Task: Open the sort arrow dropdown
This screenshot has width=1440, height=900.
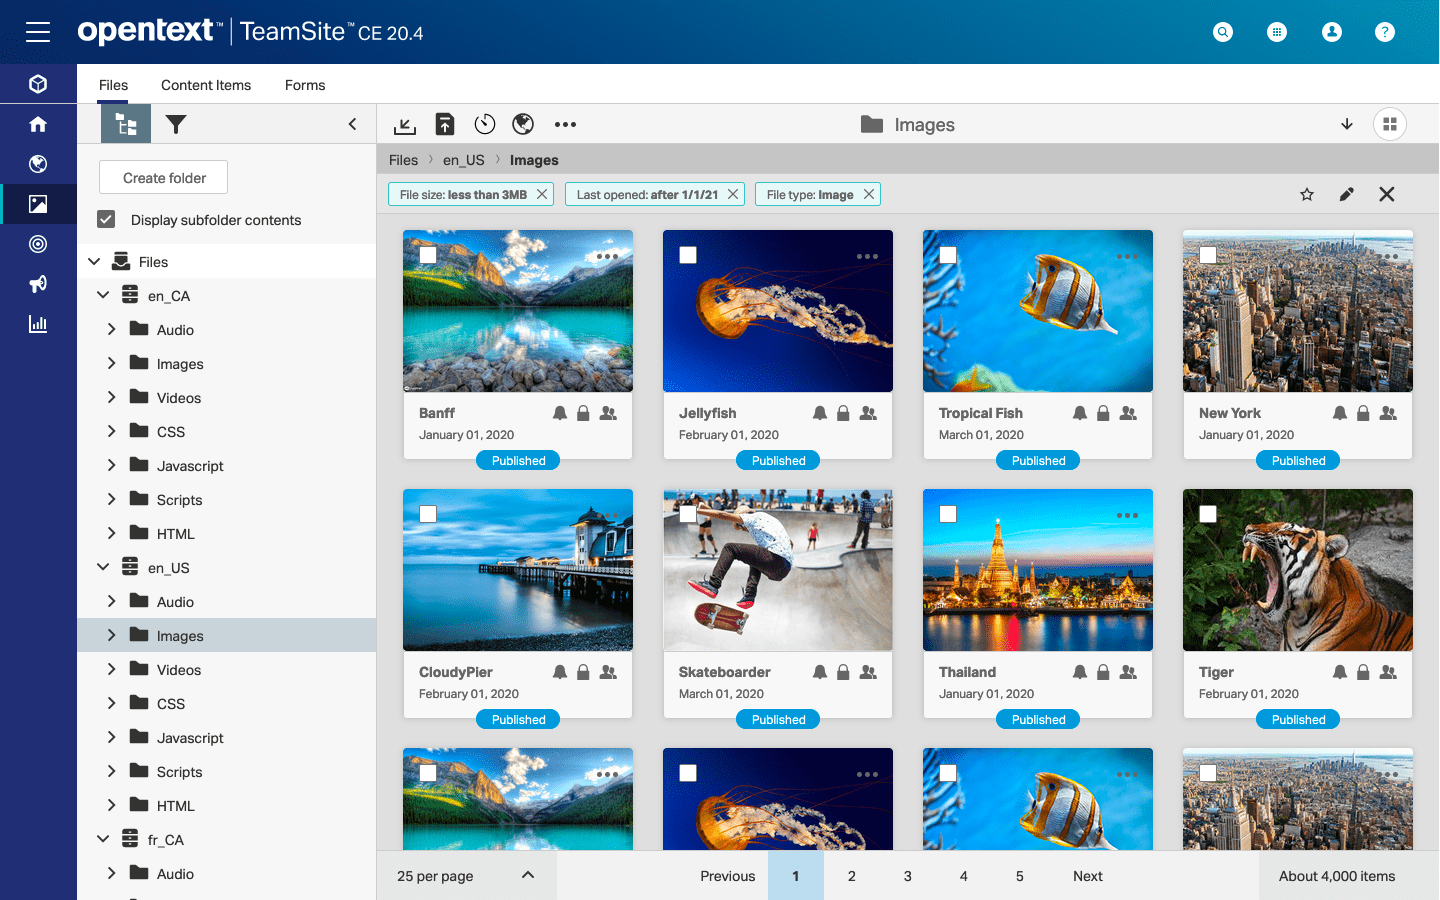Action: click(1347, 124)
